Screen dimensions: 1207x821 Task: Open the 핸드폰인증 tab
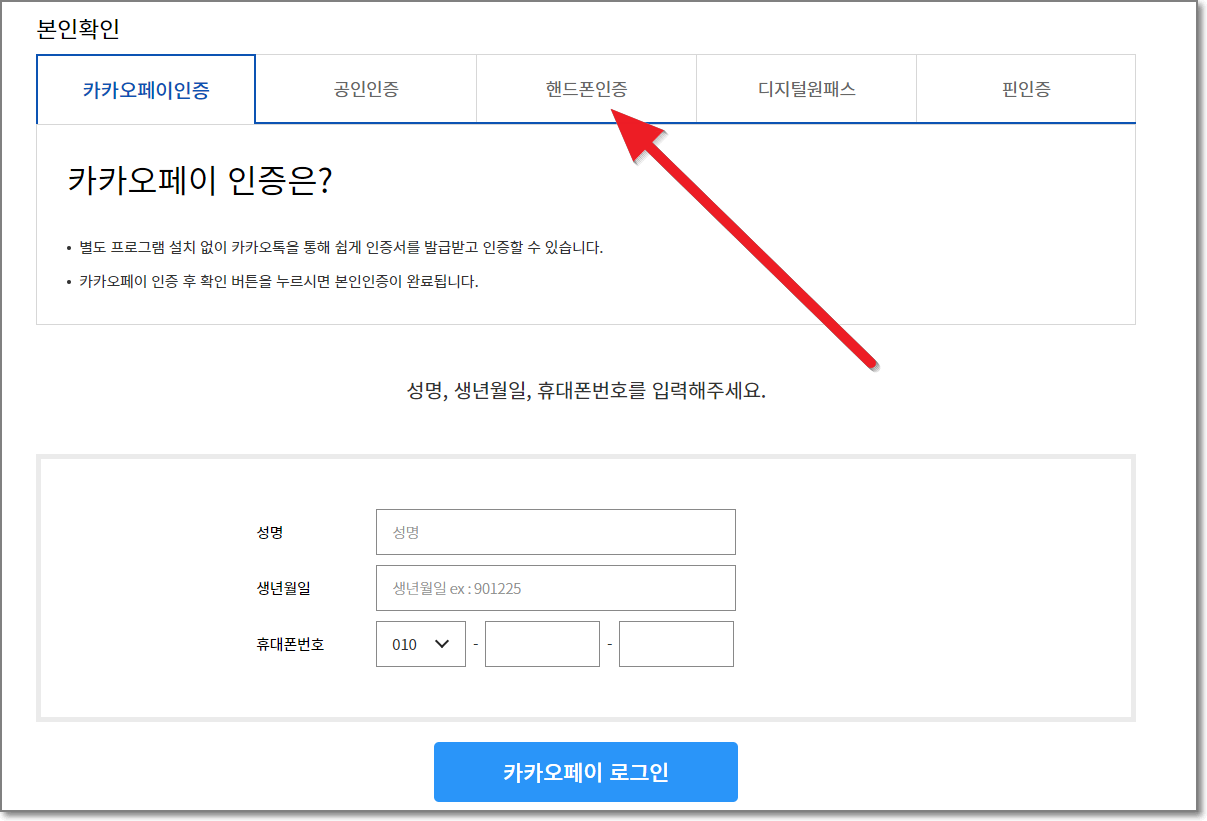tap(586, 89)
